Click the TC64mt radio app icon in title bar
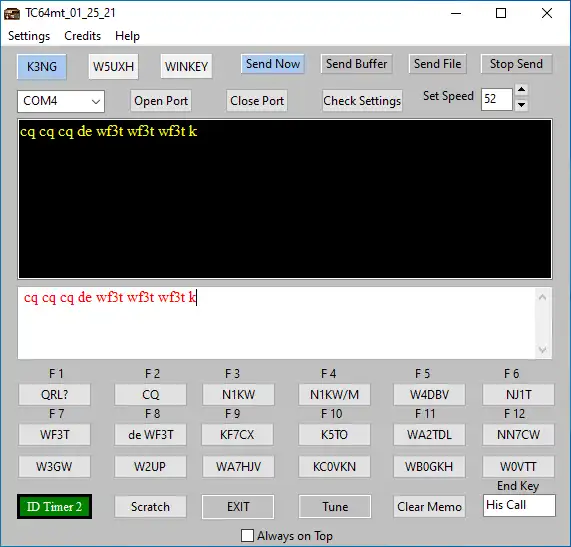The height and width of the screenshot is (547, 571). click(x=12, y=13)
